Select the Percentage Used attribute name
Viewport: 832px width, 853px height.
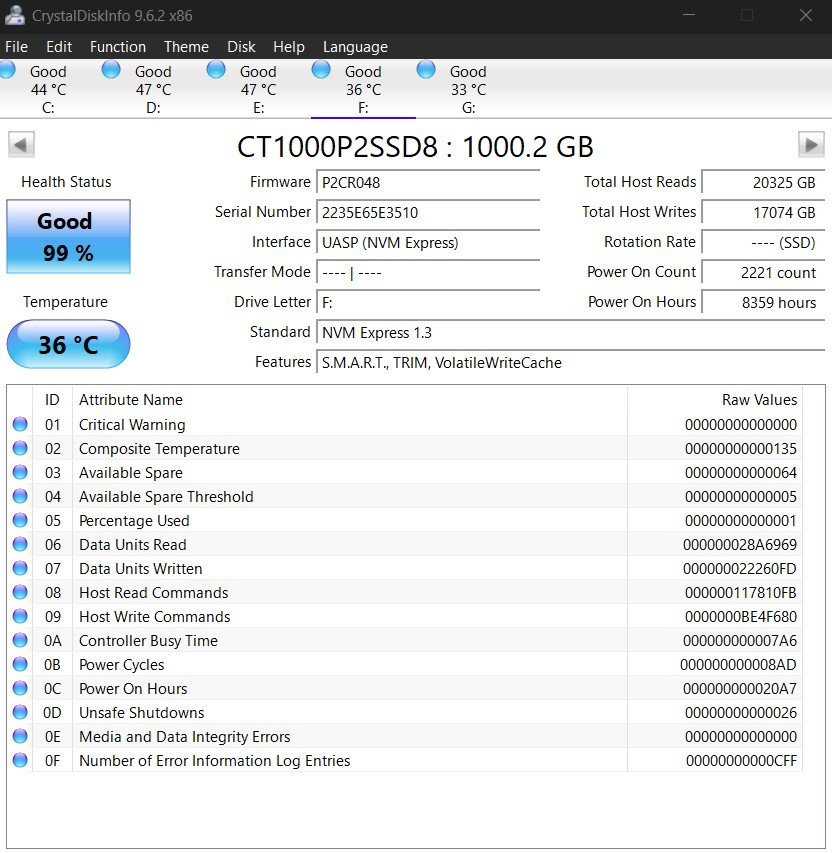(134, 521)
